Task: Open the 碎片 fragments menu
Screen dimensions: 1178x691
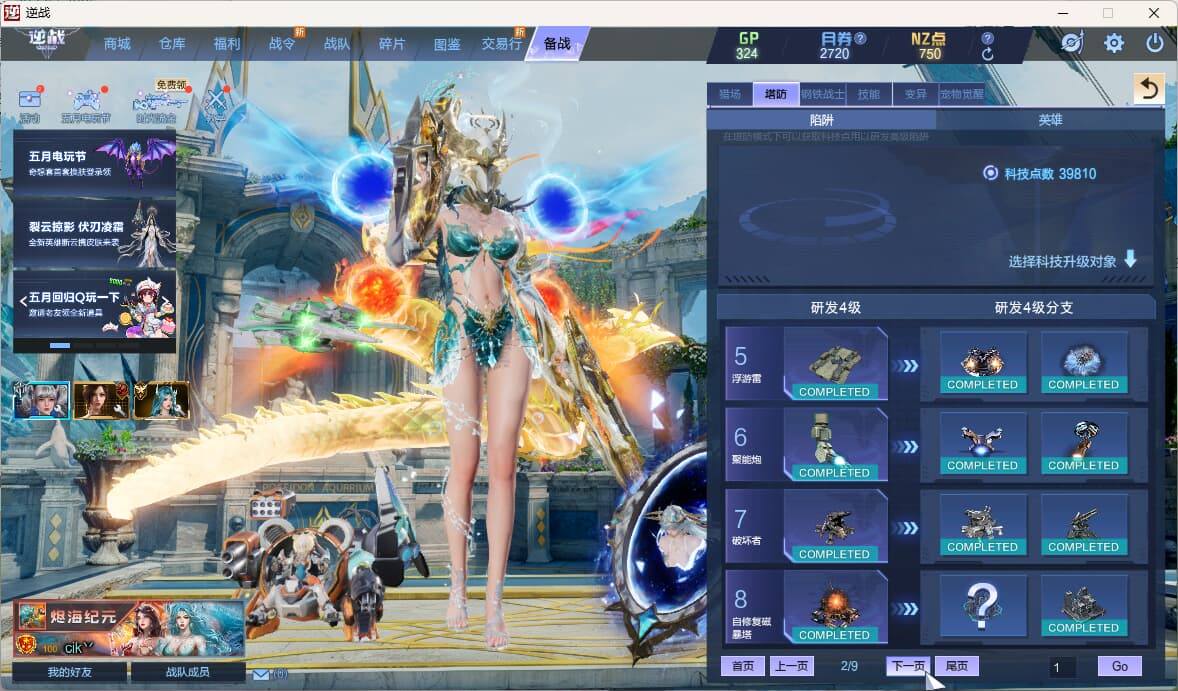Action: [391, 44]
